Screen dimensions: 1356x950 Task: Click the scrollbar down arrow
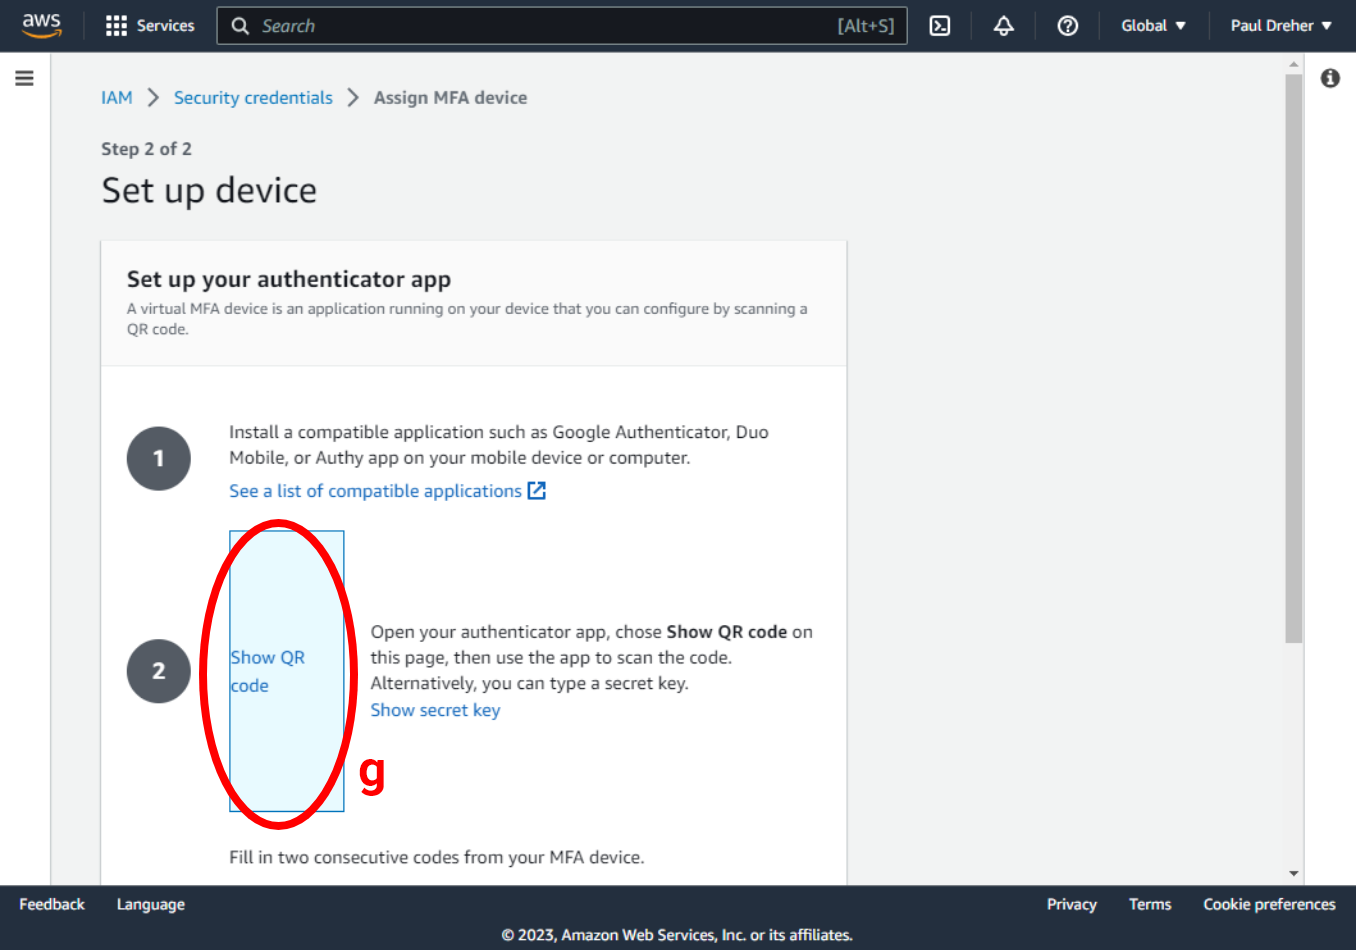tap(1294, 873)
